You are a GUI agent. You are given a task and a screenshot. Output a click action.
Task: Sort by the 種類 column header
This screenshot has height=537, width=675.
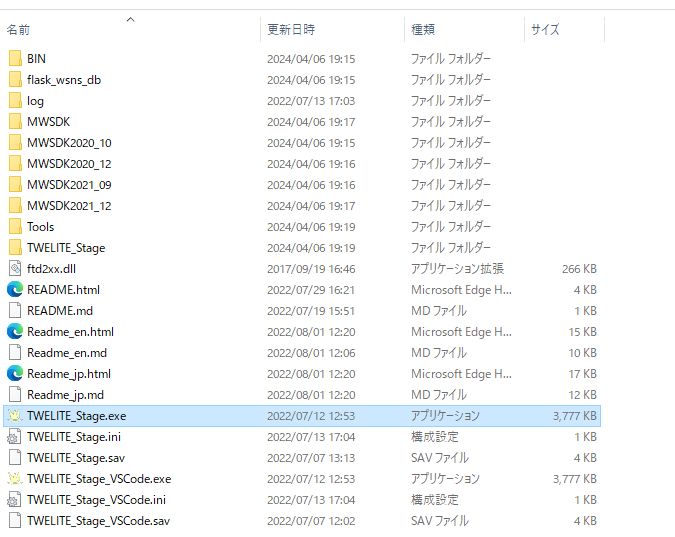coord(423,30)
